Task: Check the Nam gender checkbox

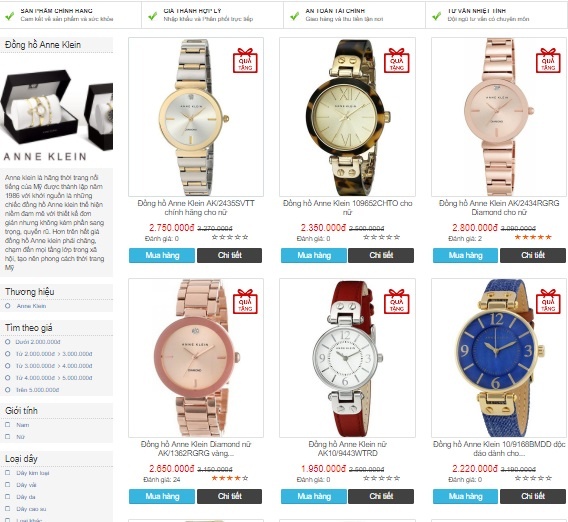Action: coord(8,425)
